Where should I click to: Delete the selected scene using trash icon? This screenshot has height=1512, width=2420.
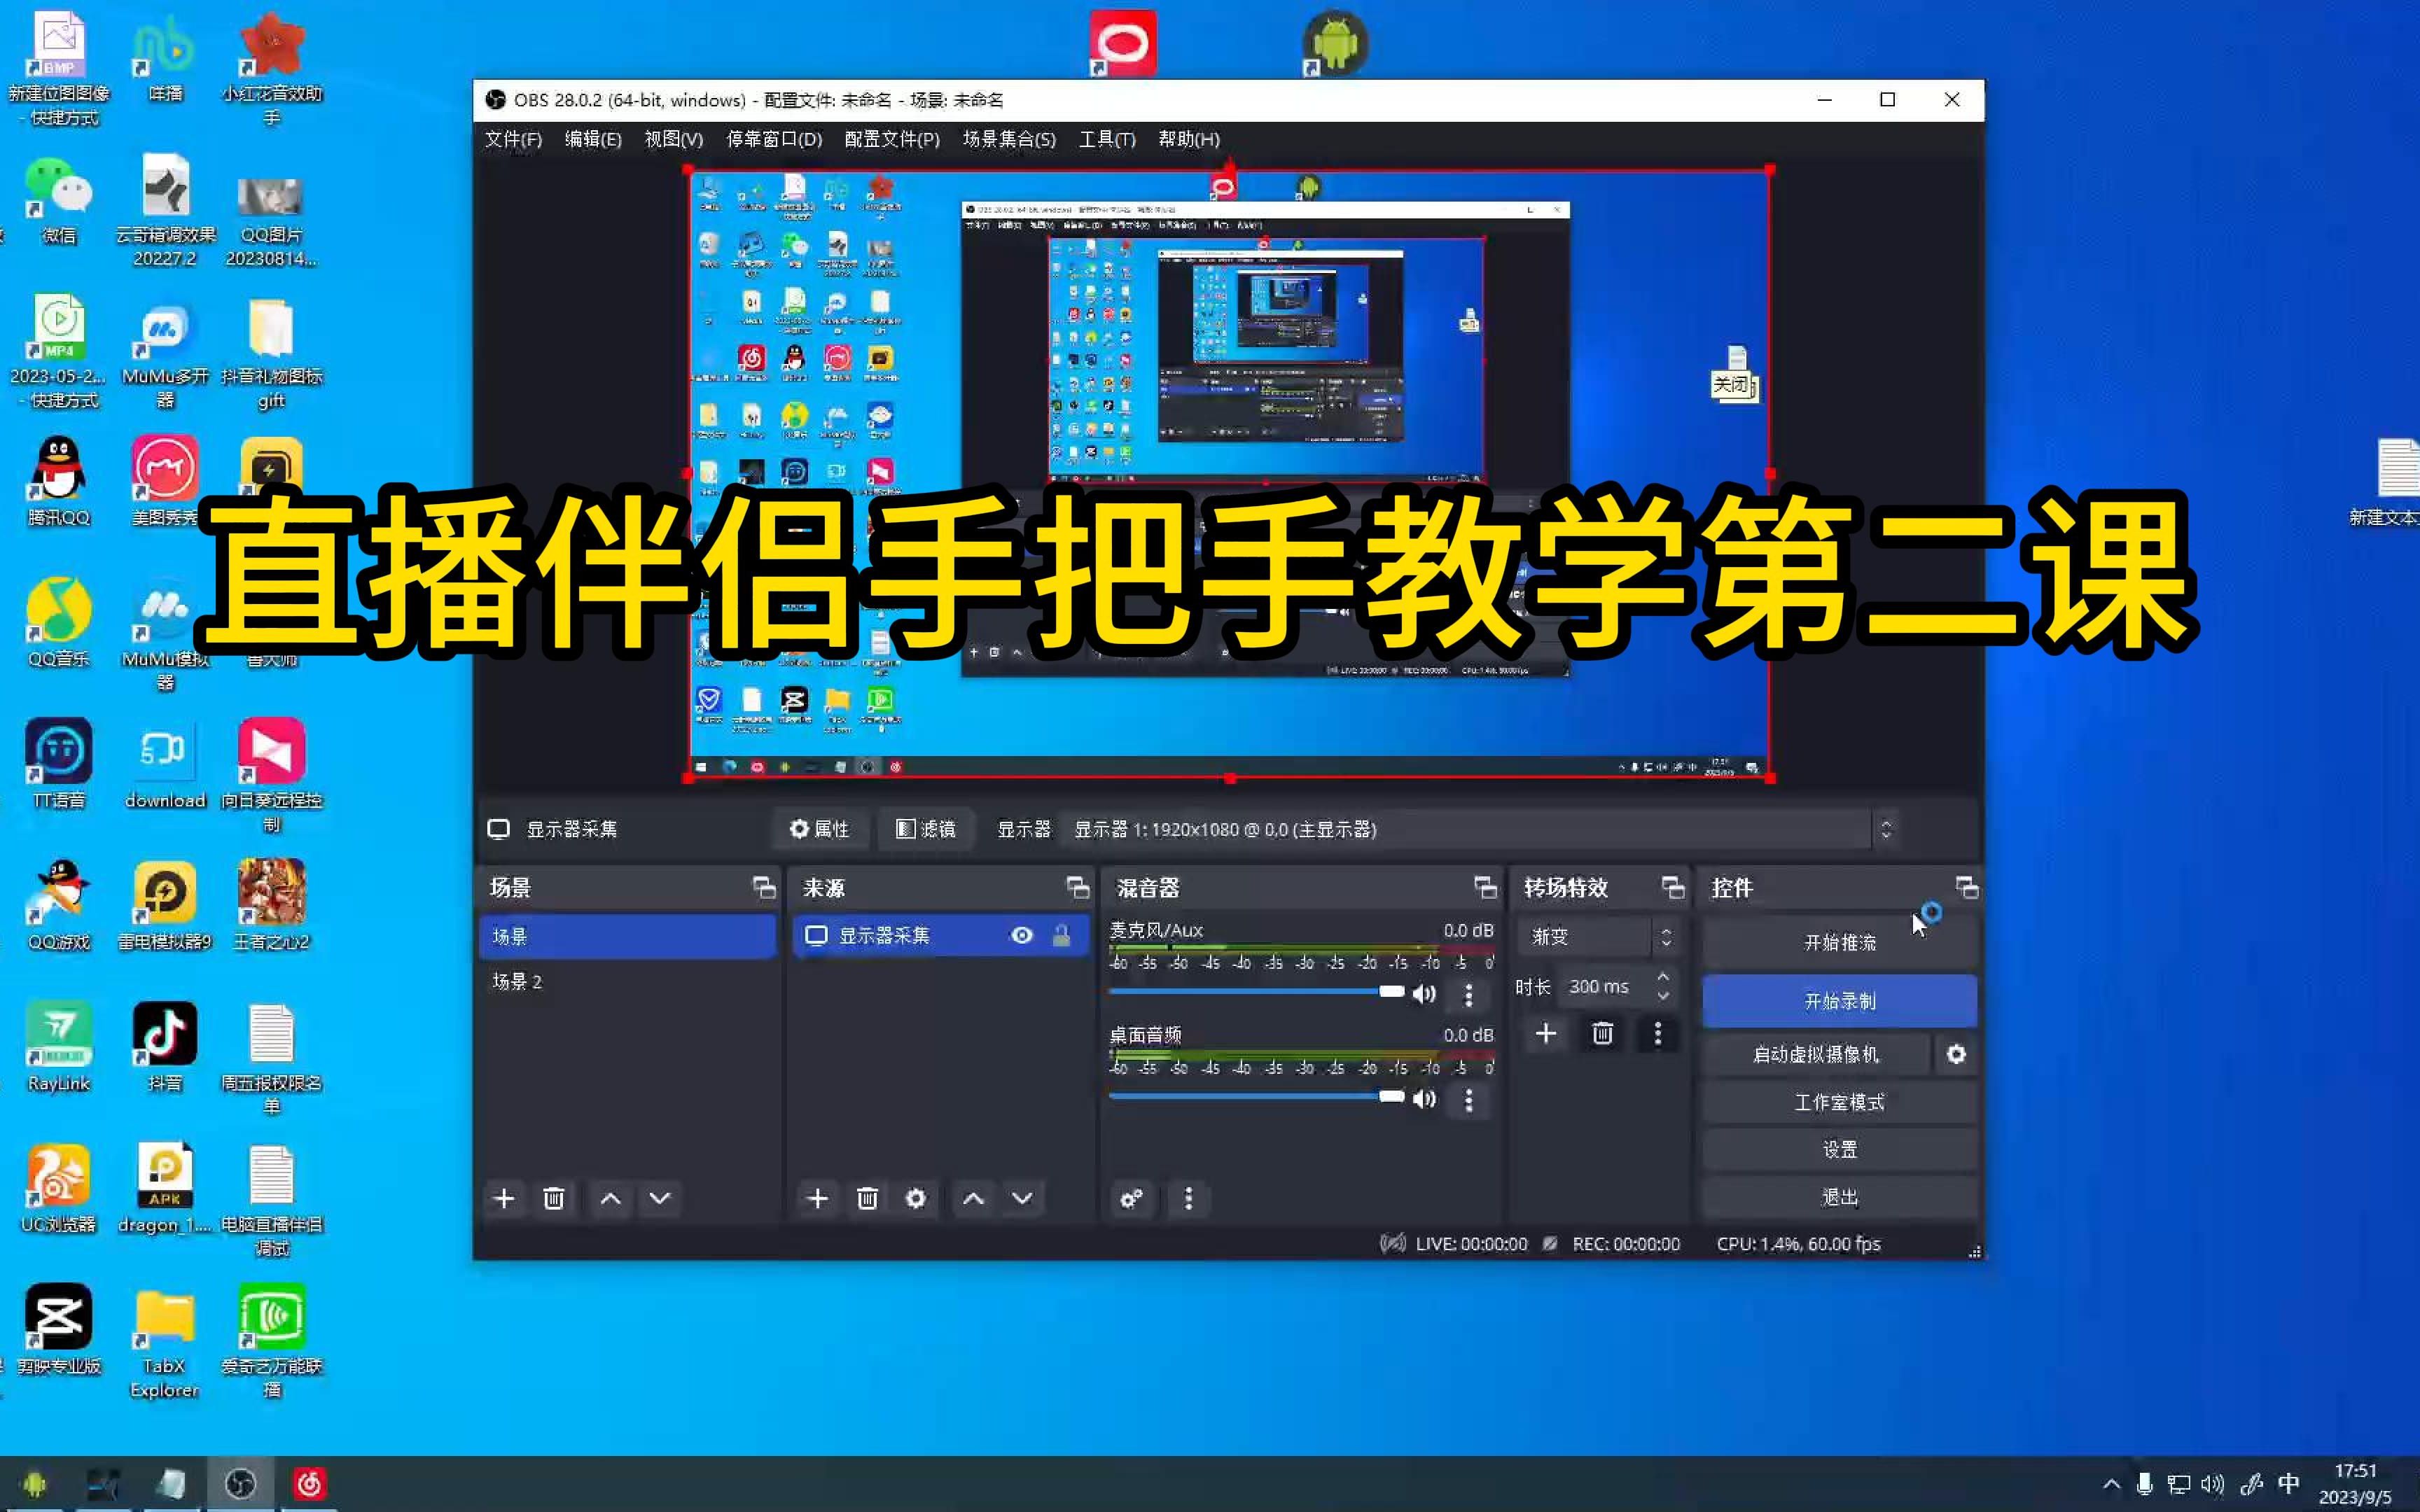(554, 1198)
